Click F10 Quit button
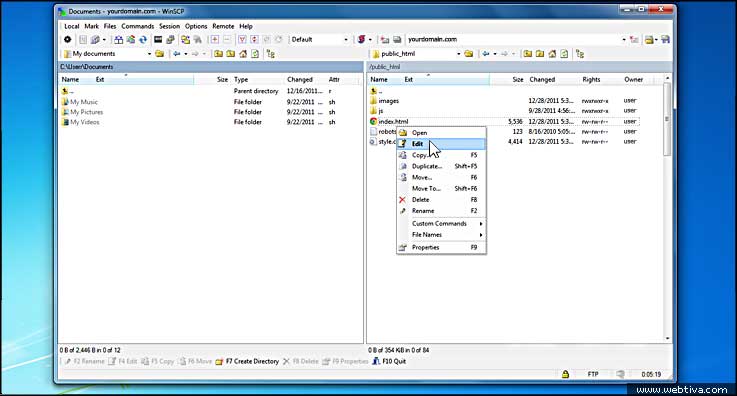Viewport: 737px width, 396px height. pyautogui.click(x=389, y=361)
